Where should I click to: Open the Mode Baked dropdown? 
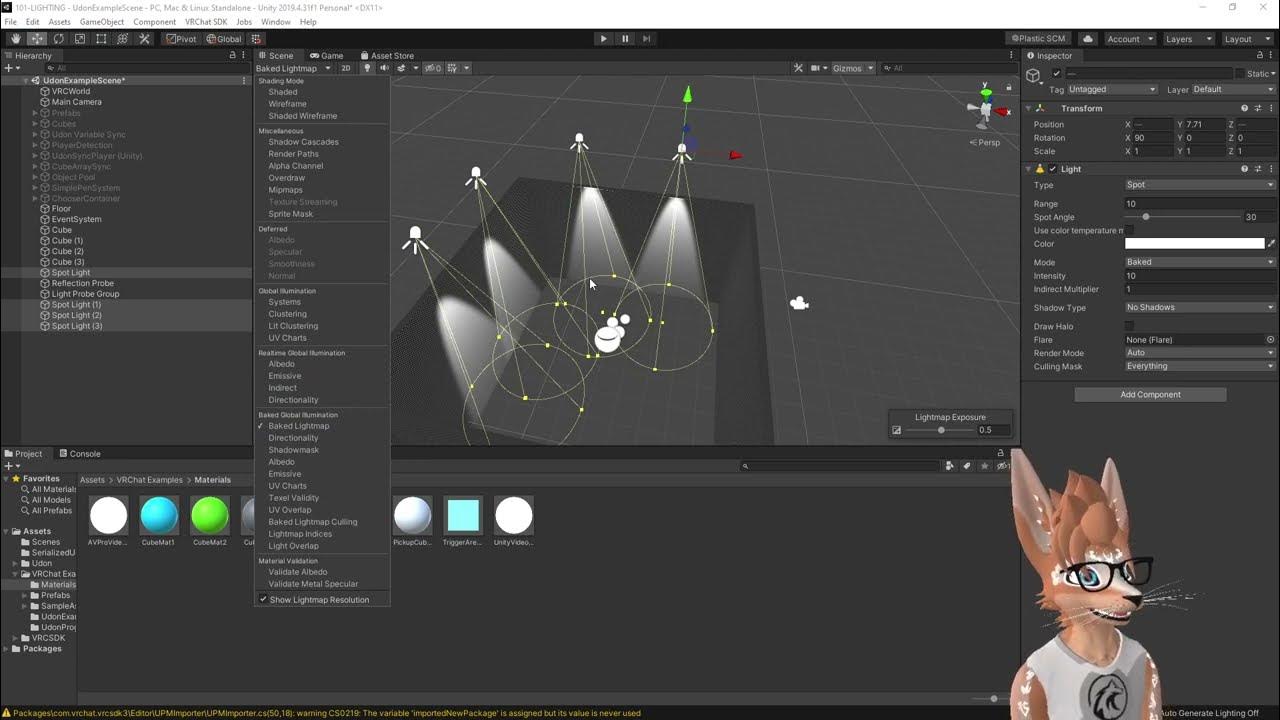pyautogui.click(x=1200, y=262)
